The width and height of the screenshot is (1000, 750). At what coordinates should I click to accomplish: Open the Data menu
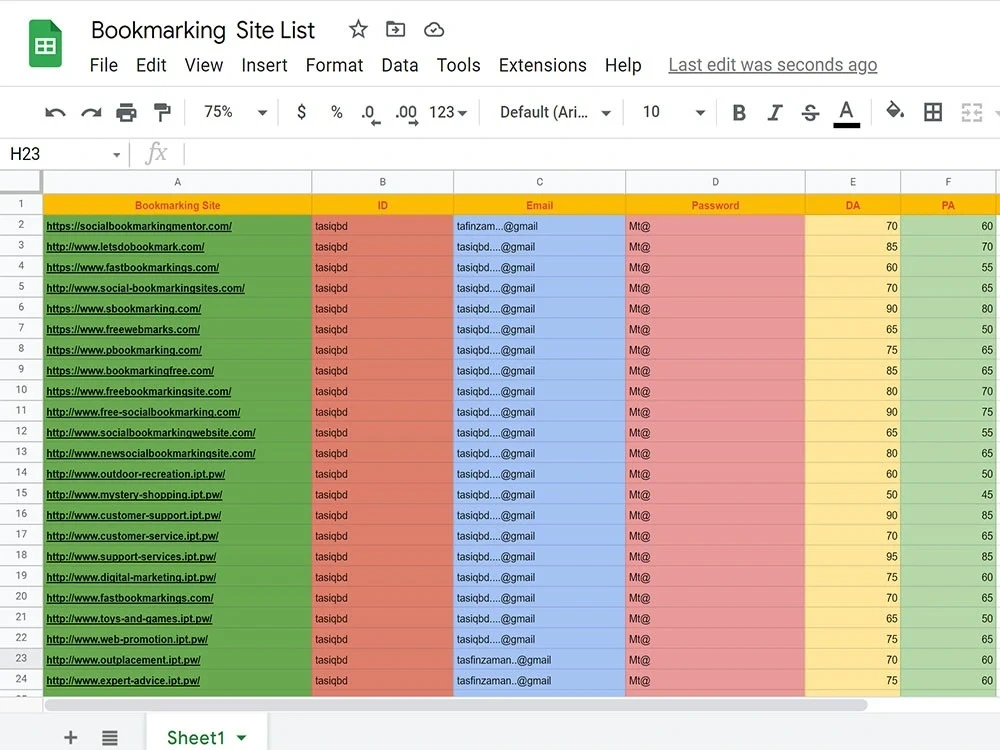coord(400,65)
